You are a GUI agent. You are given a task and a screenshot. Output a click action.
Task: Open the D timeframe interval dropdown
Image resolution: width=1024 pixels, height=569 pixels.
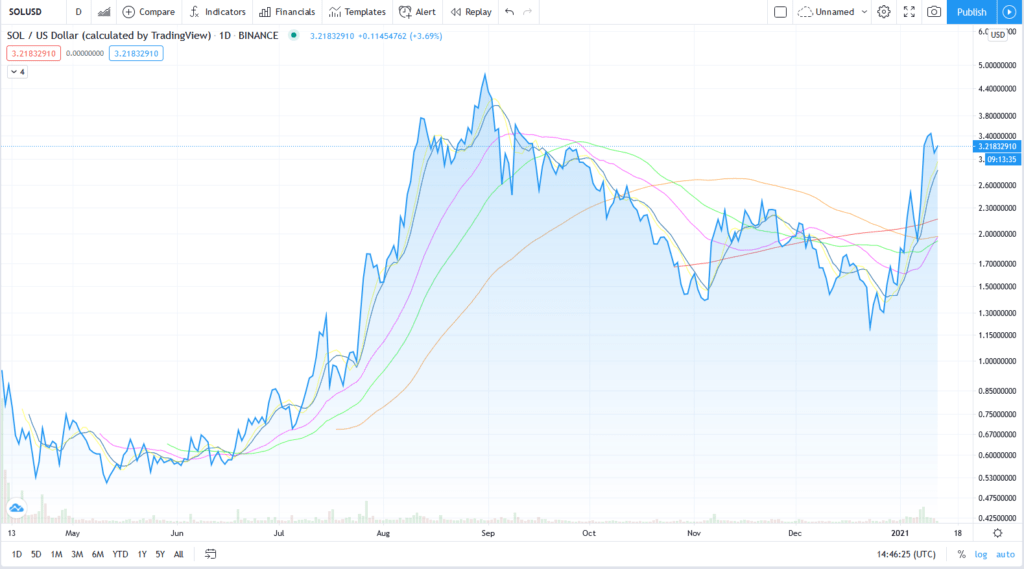coord(79,12)
